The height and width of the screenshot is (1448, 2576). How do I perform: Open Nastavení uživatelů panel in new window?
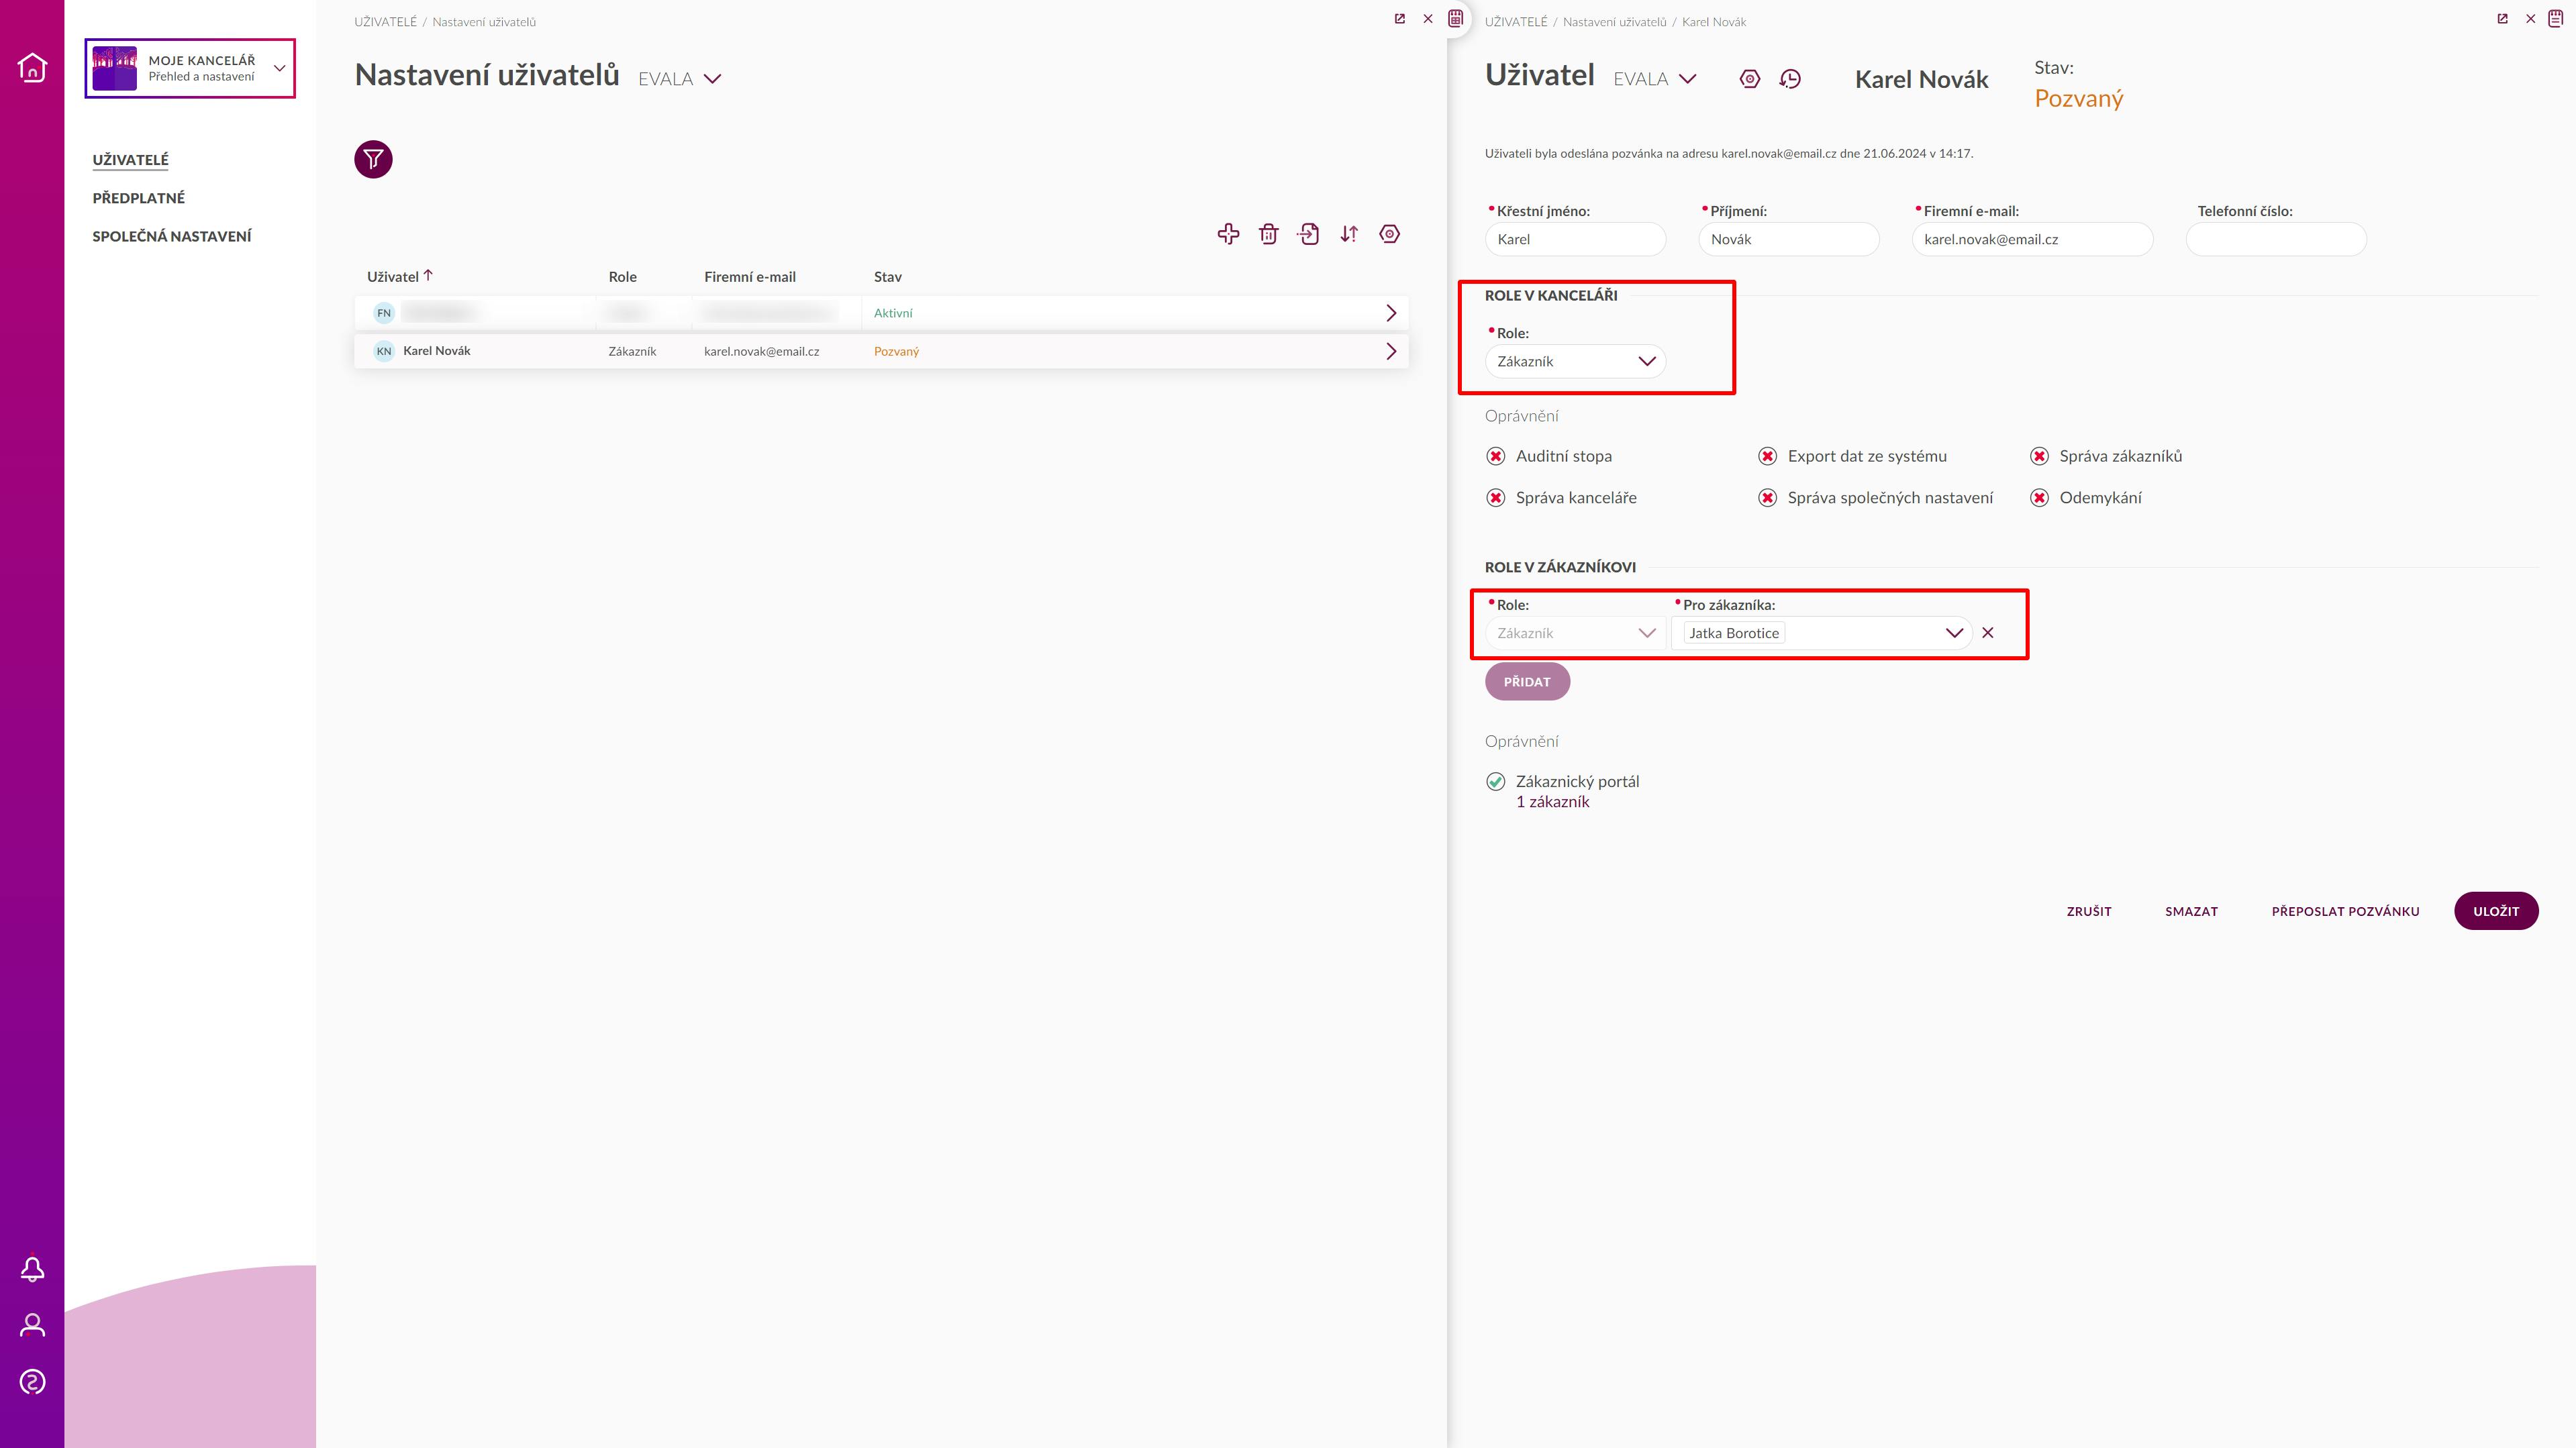[x=1400, y=19]
